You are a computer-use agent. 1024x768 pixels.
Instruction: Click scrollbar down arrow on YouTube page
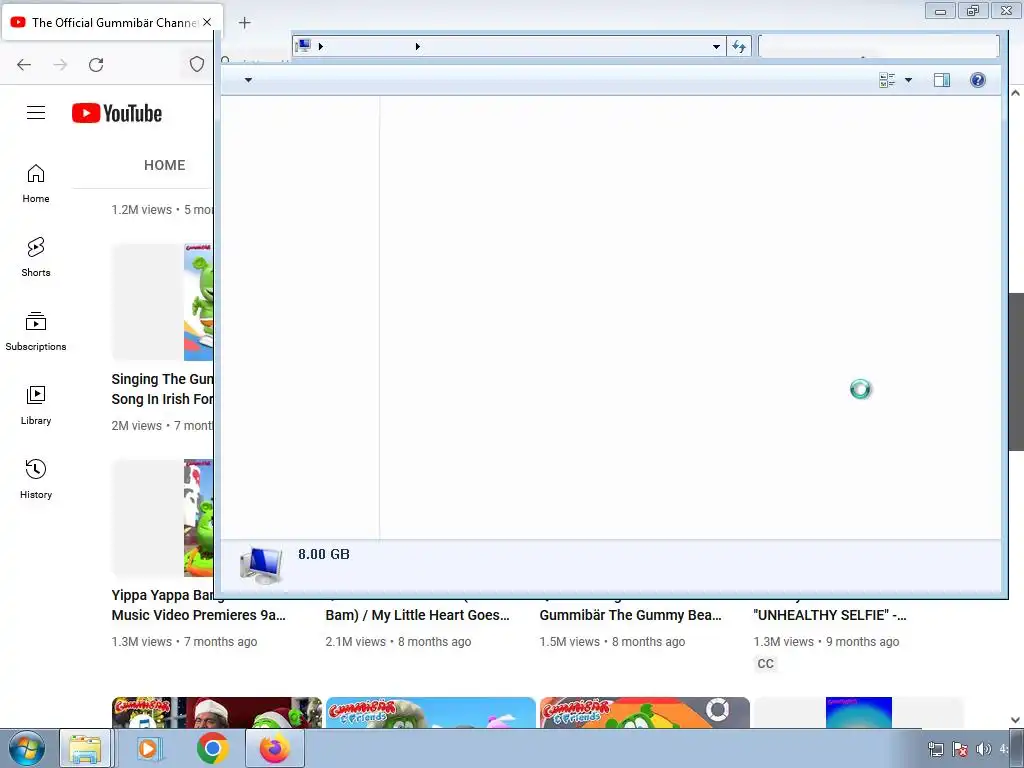1016,720
